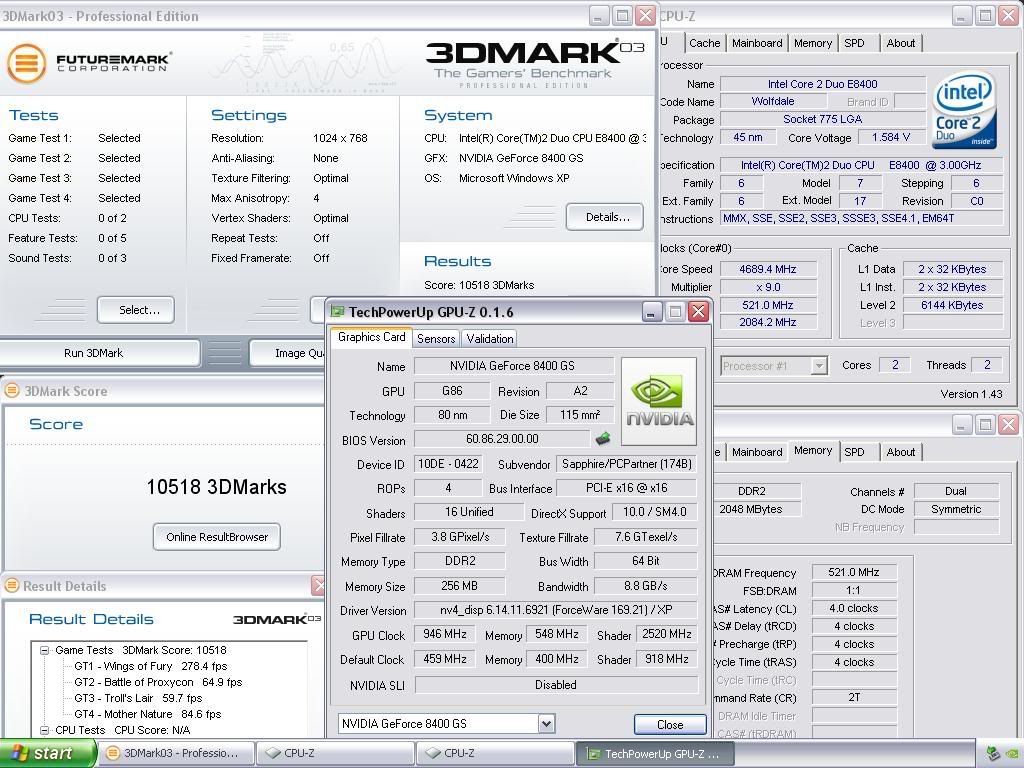
Task: Open About tab in lower CPU-Z window
Action: pos(901,452)
